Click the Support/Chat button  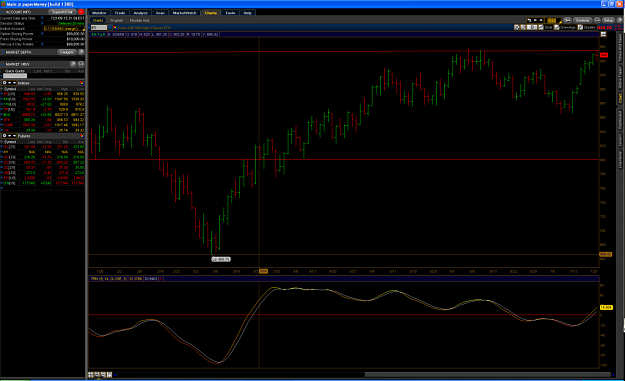point(62,12)
